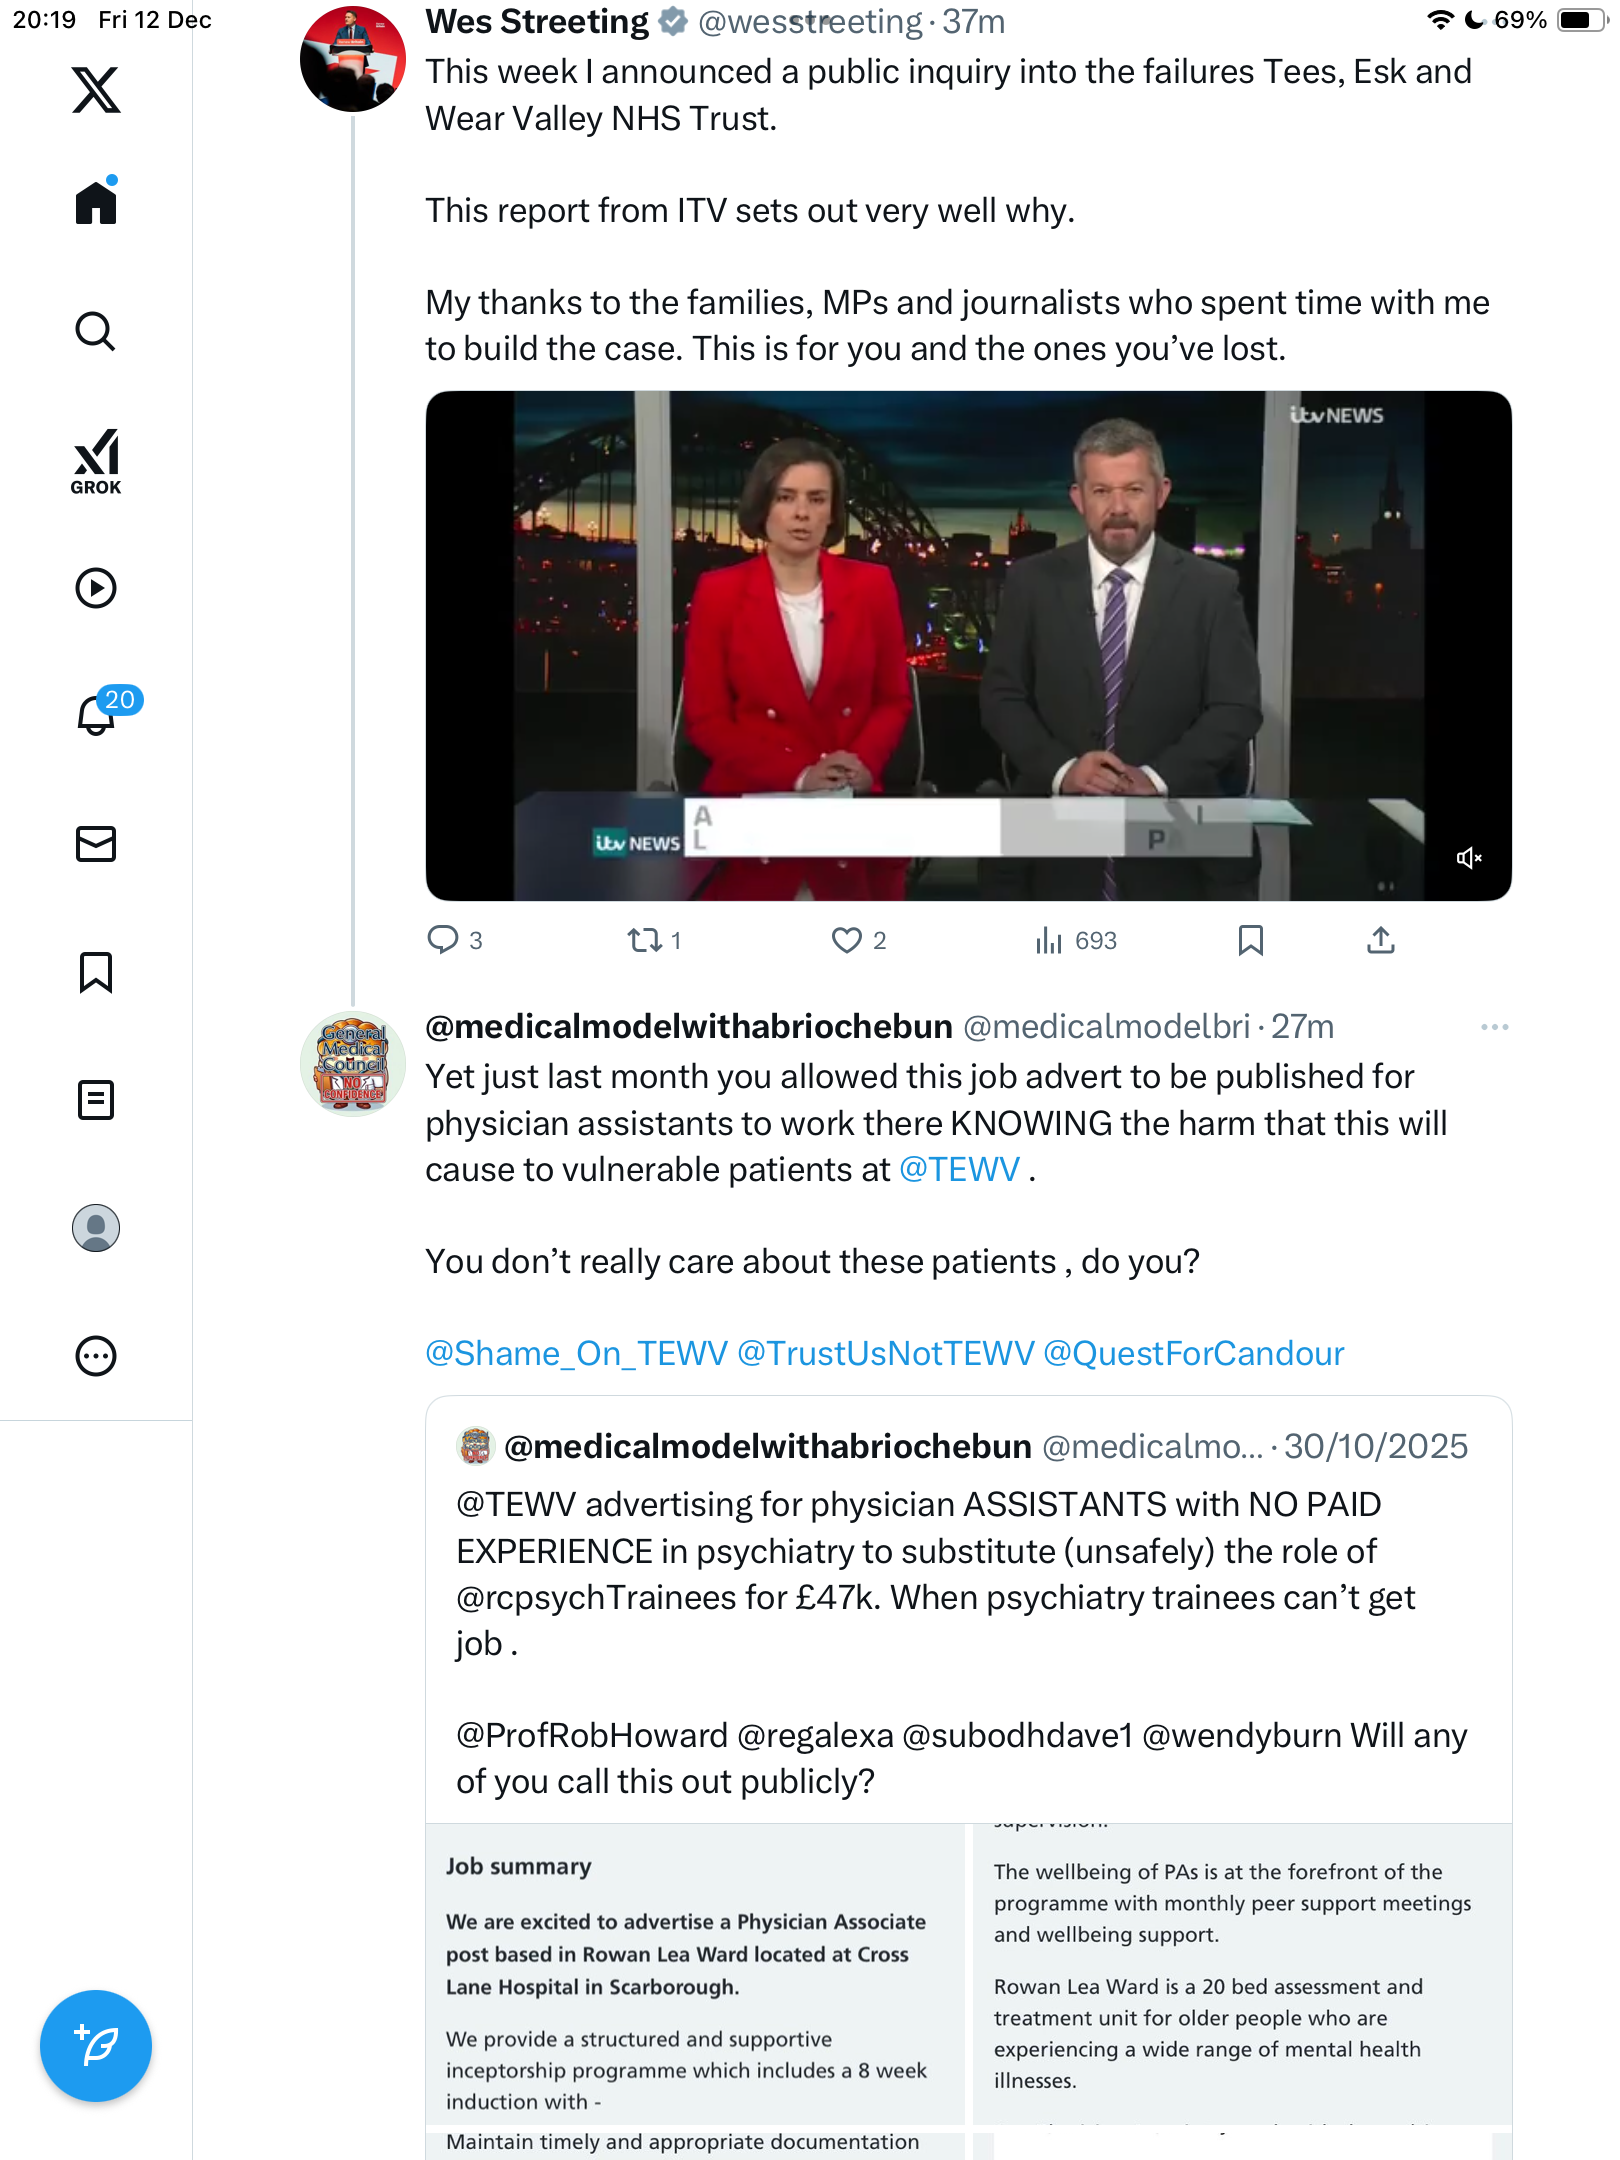Open the Grok assistant icon
This screenshot has height=2160, width=1620.
coord(96,461)
